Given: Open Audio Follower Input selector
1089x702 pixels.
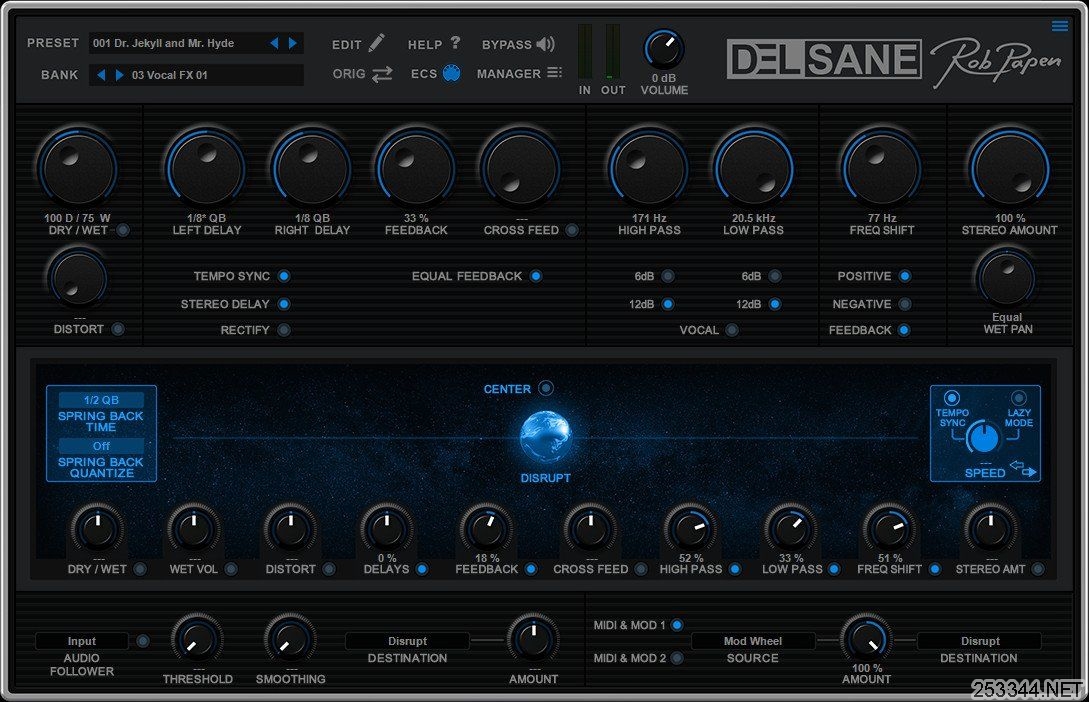Looking at the screenshot, I should [82, 641].
